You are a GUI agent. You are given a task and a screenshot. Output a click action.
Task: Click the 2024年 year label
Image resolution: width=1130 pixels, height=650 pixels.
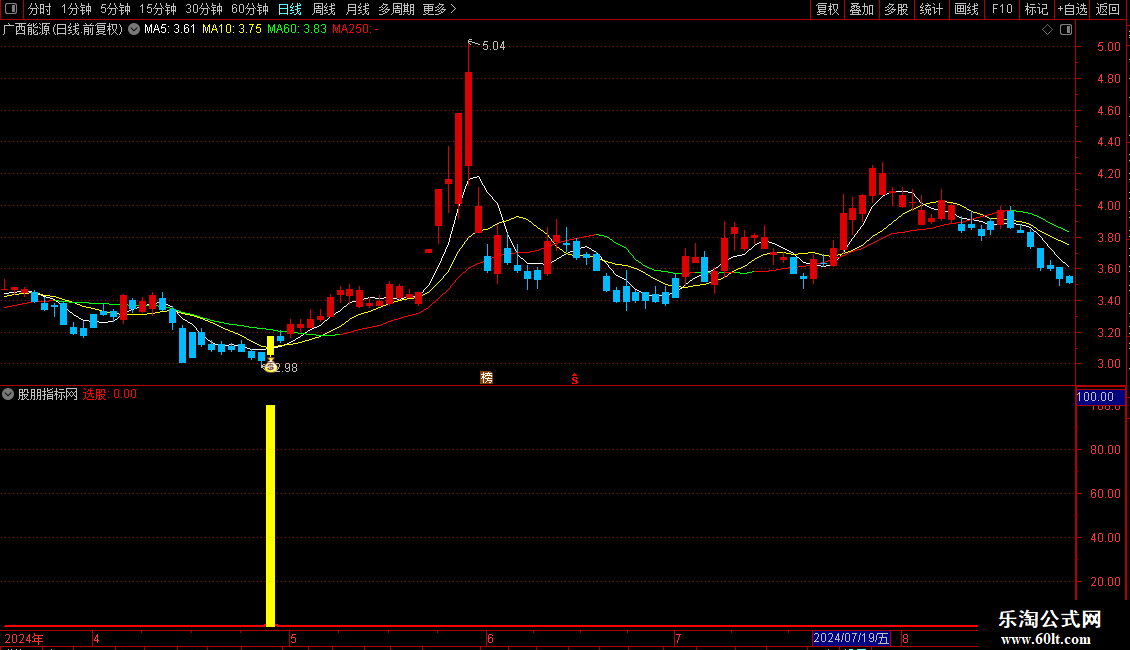coord(24,638)
